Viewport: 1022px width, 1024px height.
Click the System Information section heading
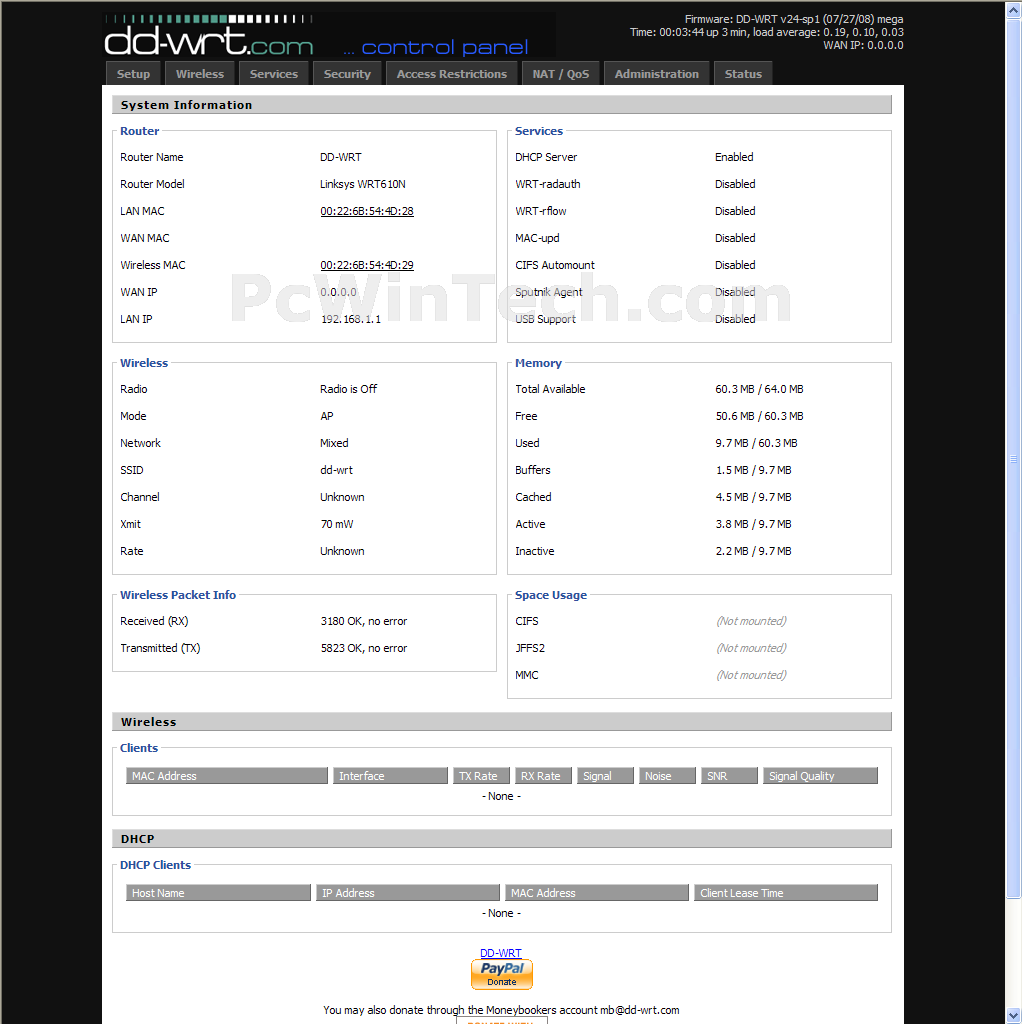click(x=186, y=105)
